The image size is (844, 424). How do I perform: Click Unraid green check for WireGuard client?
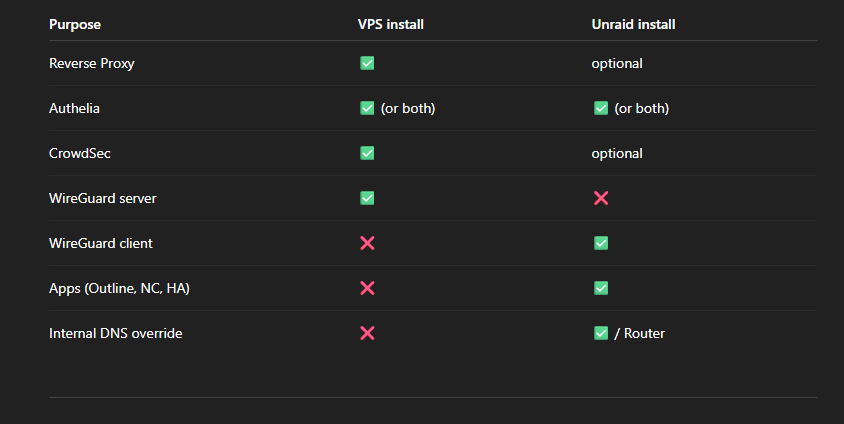click(x=601, y=243)
